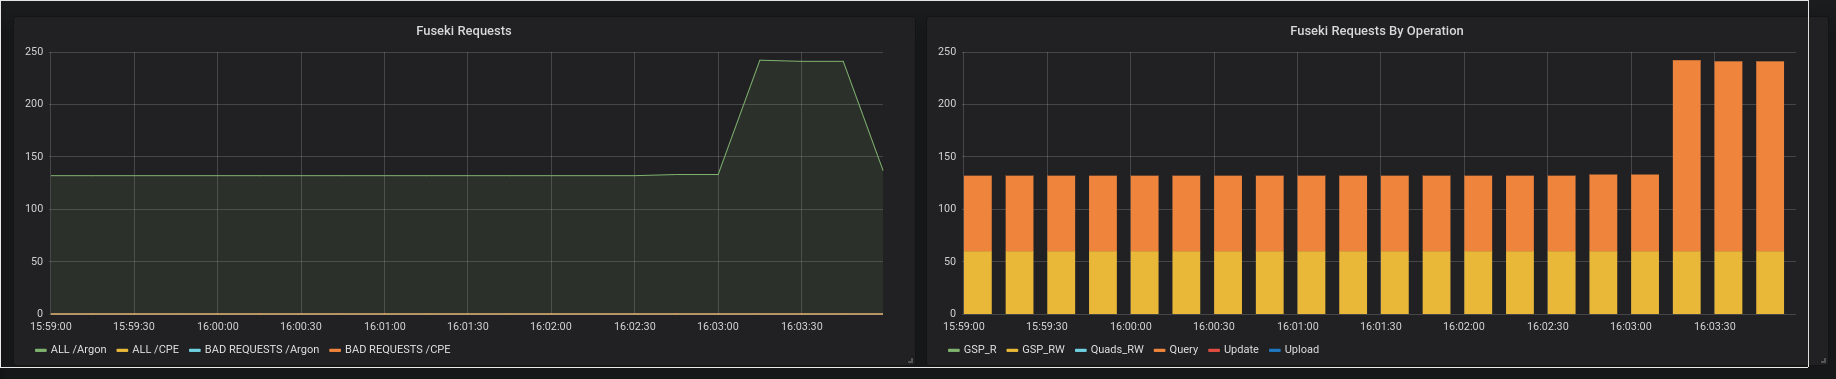Toggle the GSP_RW legend series
1836x379 pixels.
click(x=1043, y=350)
